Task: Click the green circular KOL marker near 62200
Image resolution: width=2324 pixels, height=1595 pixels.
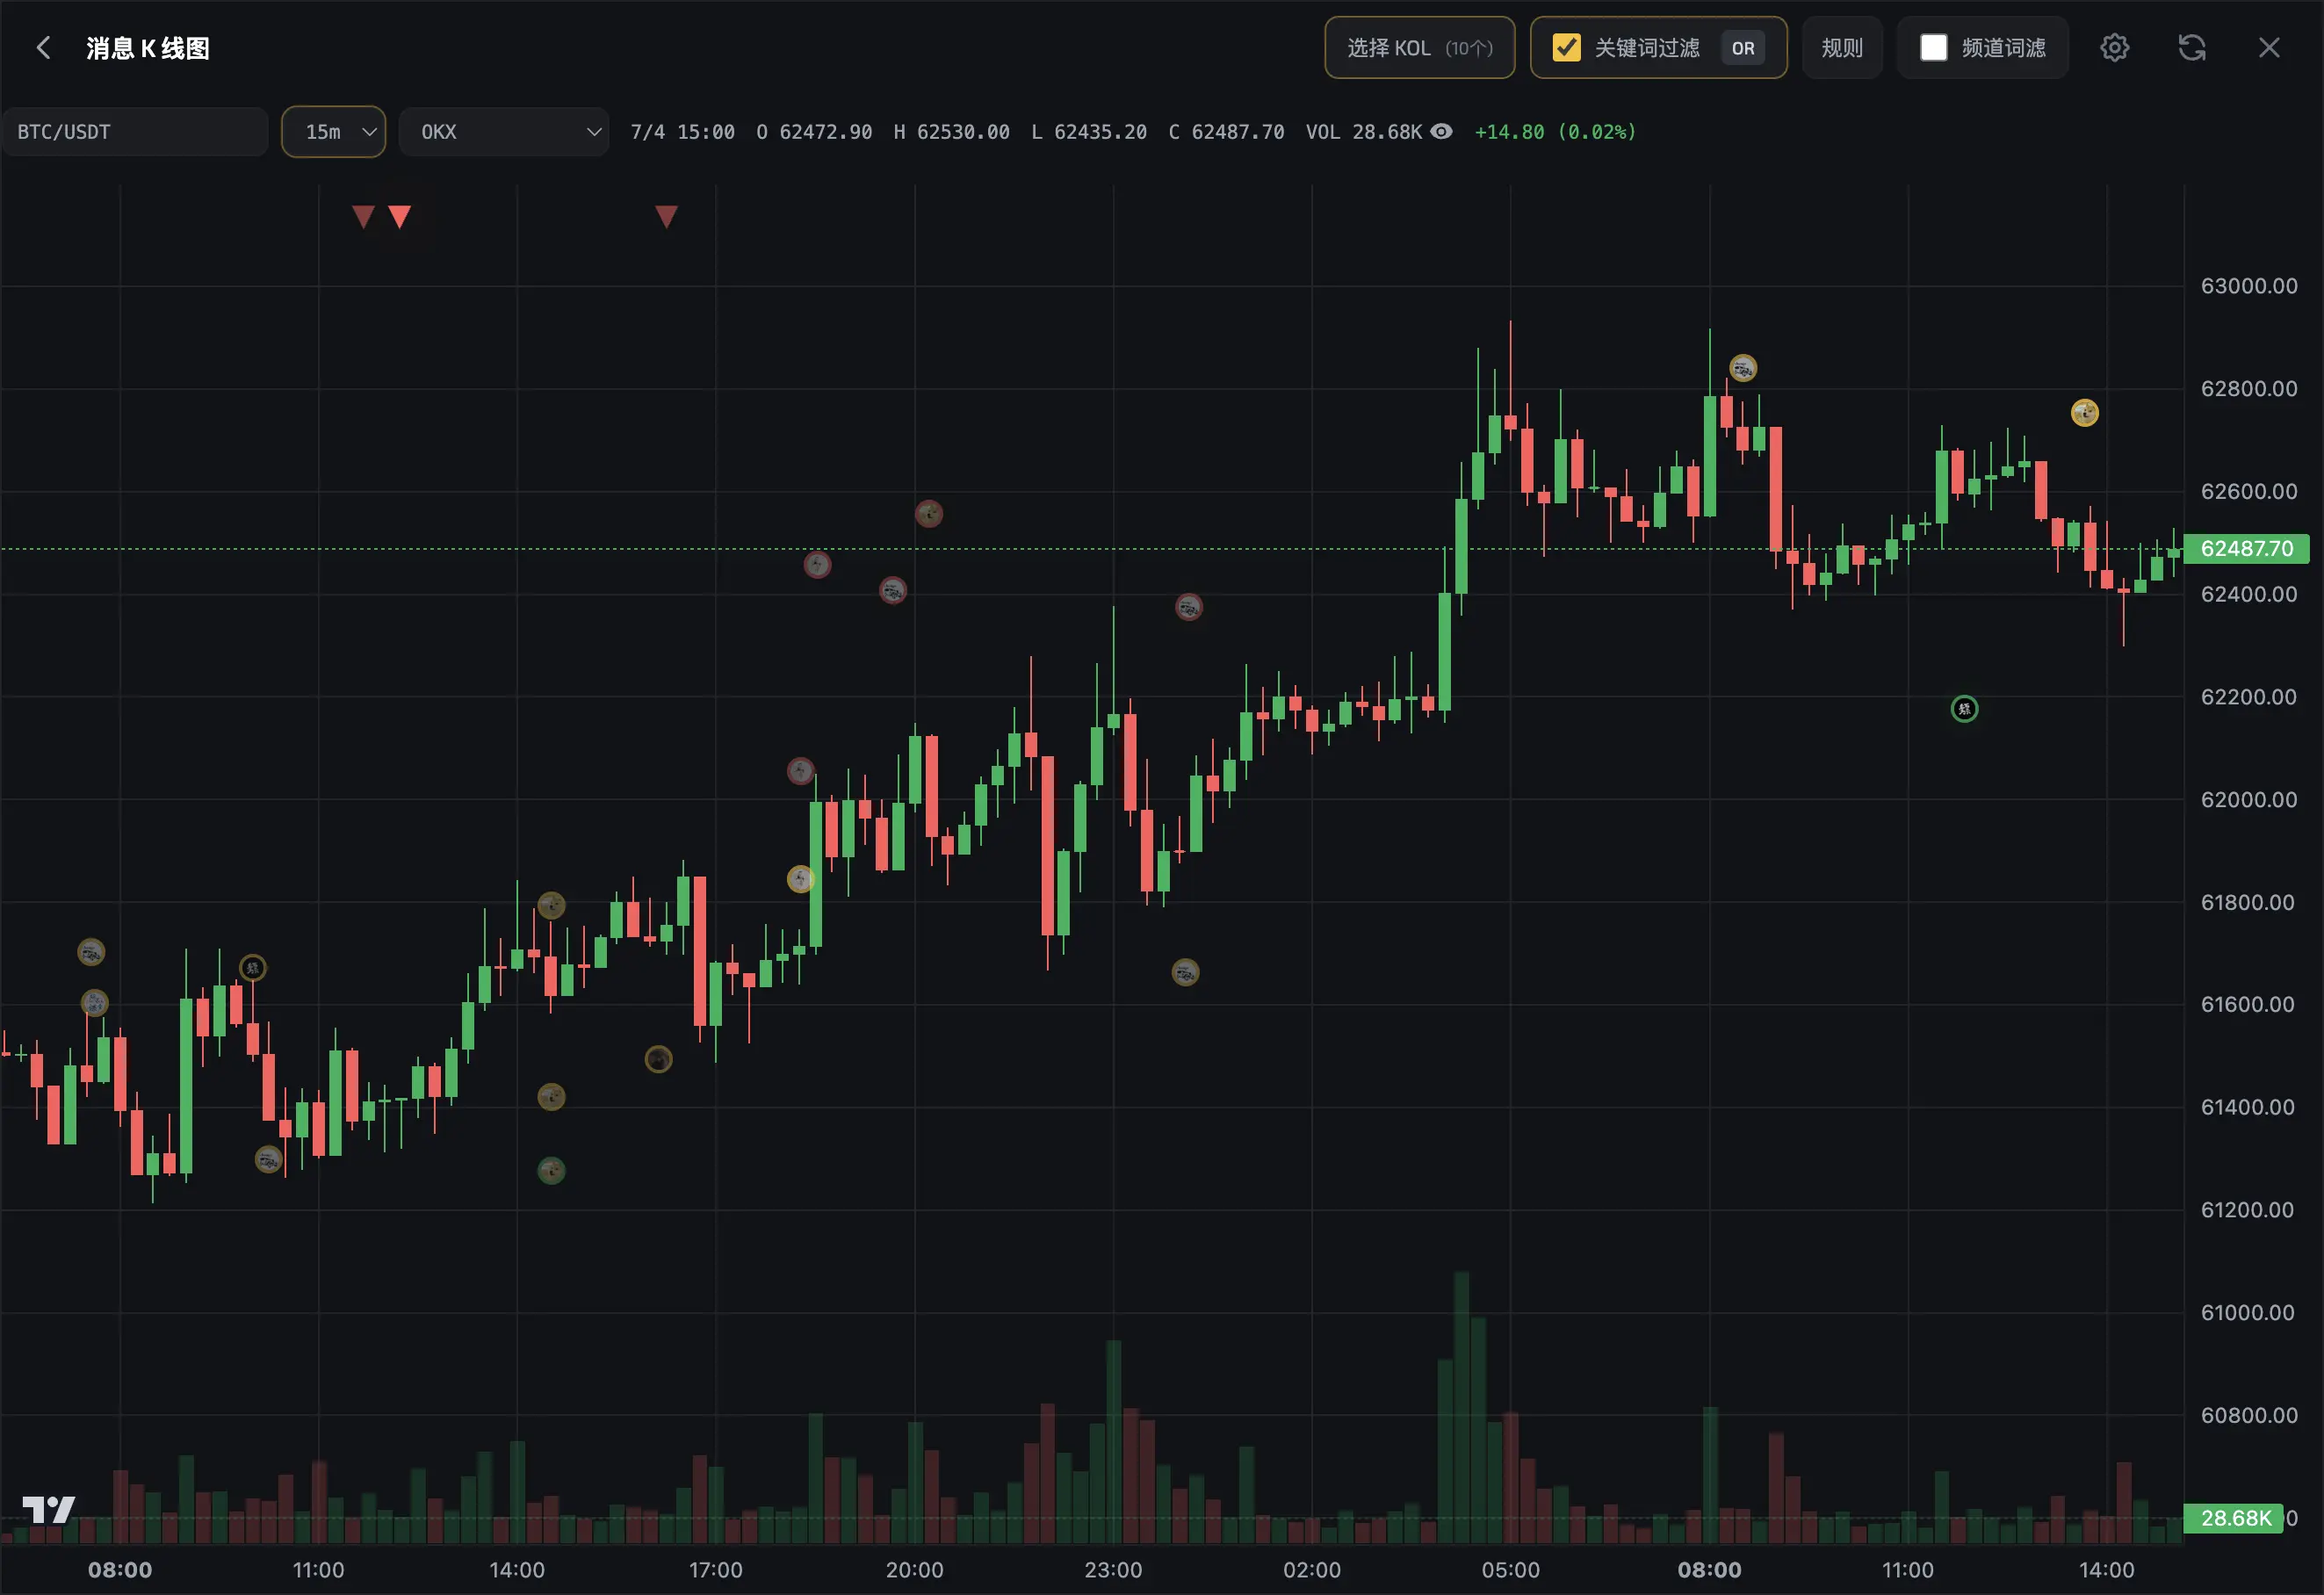Action: pyautogui.click(x=1964, y=709)
